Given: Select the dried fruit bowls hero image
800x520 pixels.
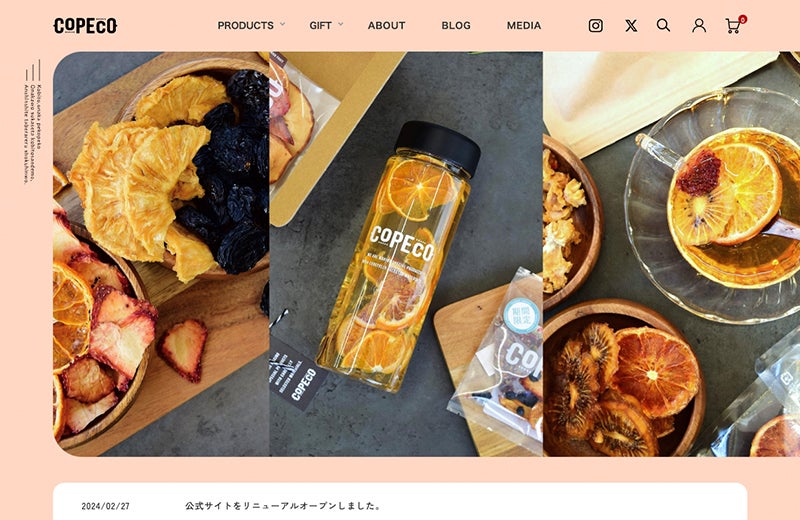Looking at the screenshot, I should 161,254.
